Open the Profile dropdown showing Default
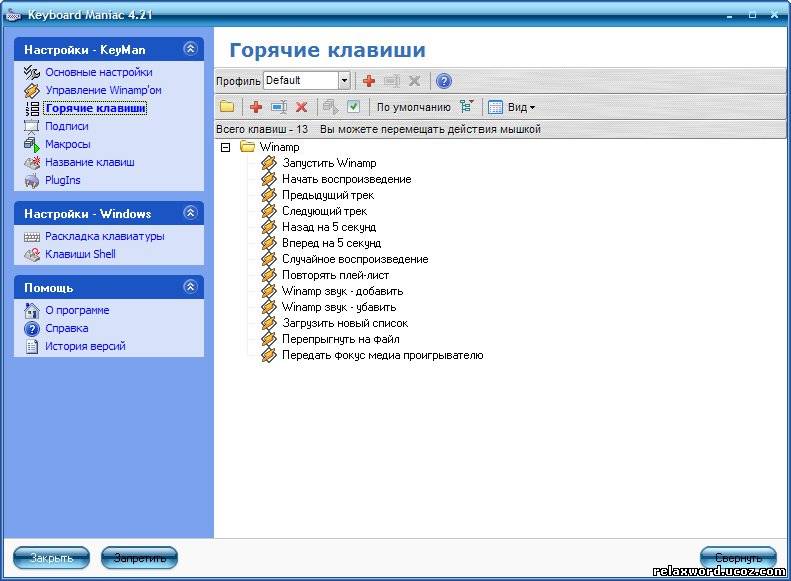The height and width of the screenshot is (581, 791). click(x=344, y=81)
